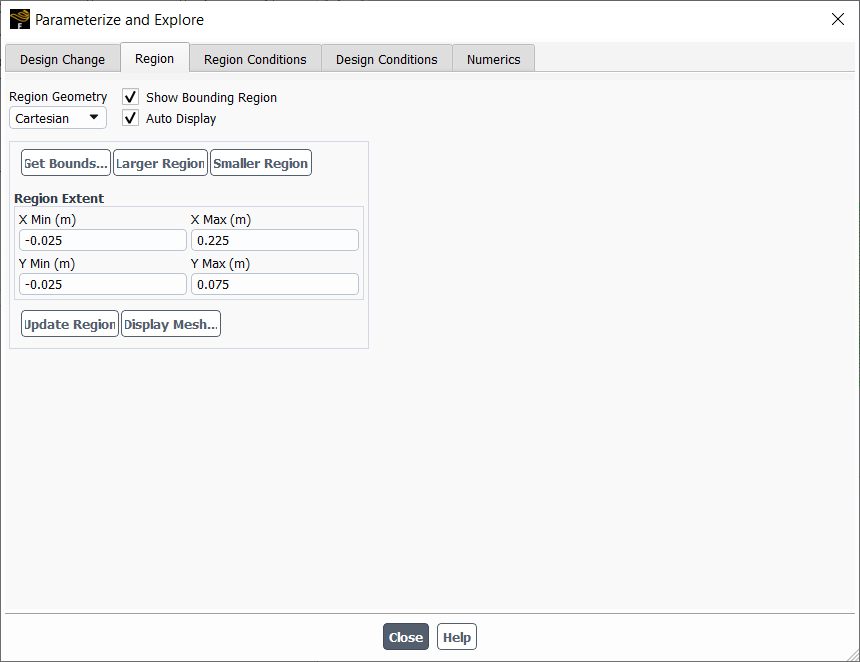
Task: Open Help for this dialog
Action: pyautogui.click(x=456, y=636)
